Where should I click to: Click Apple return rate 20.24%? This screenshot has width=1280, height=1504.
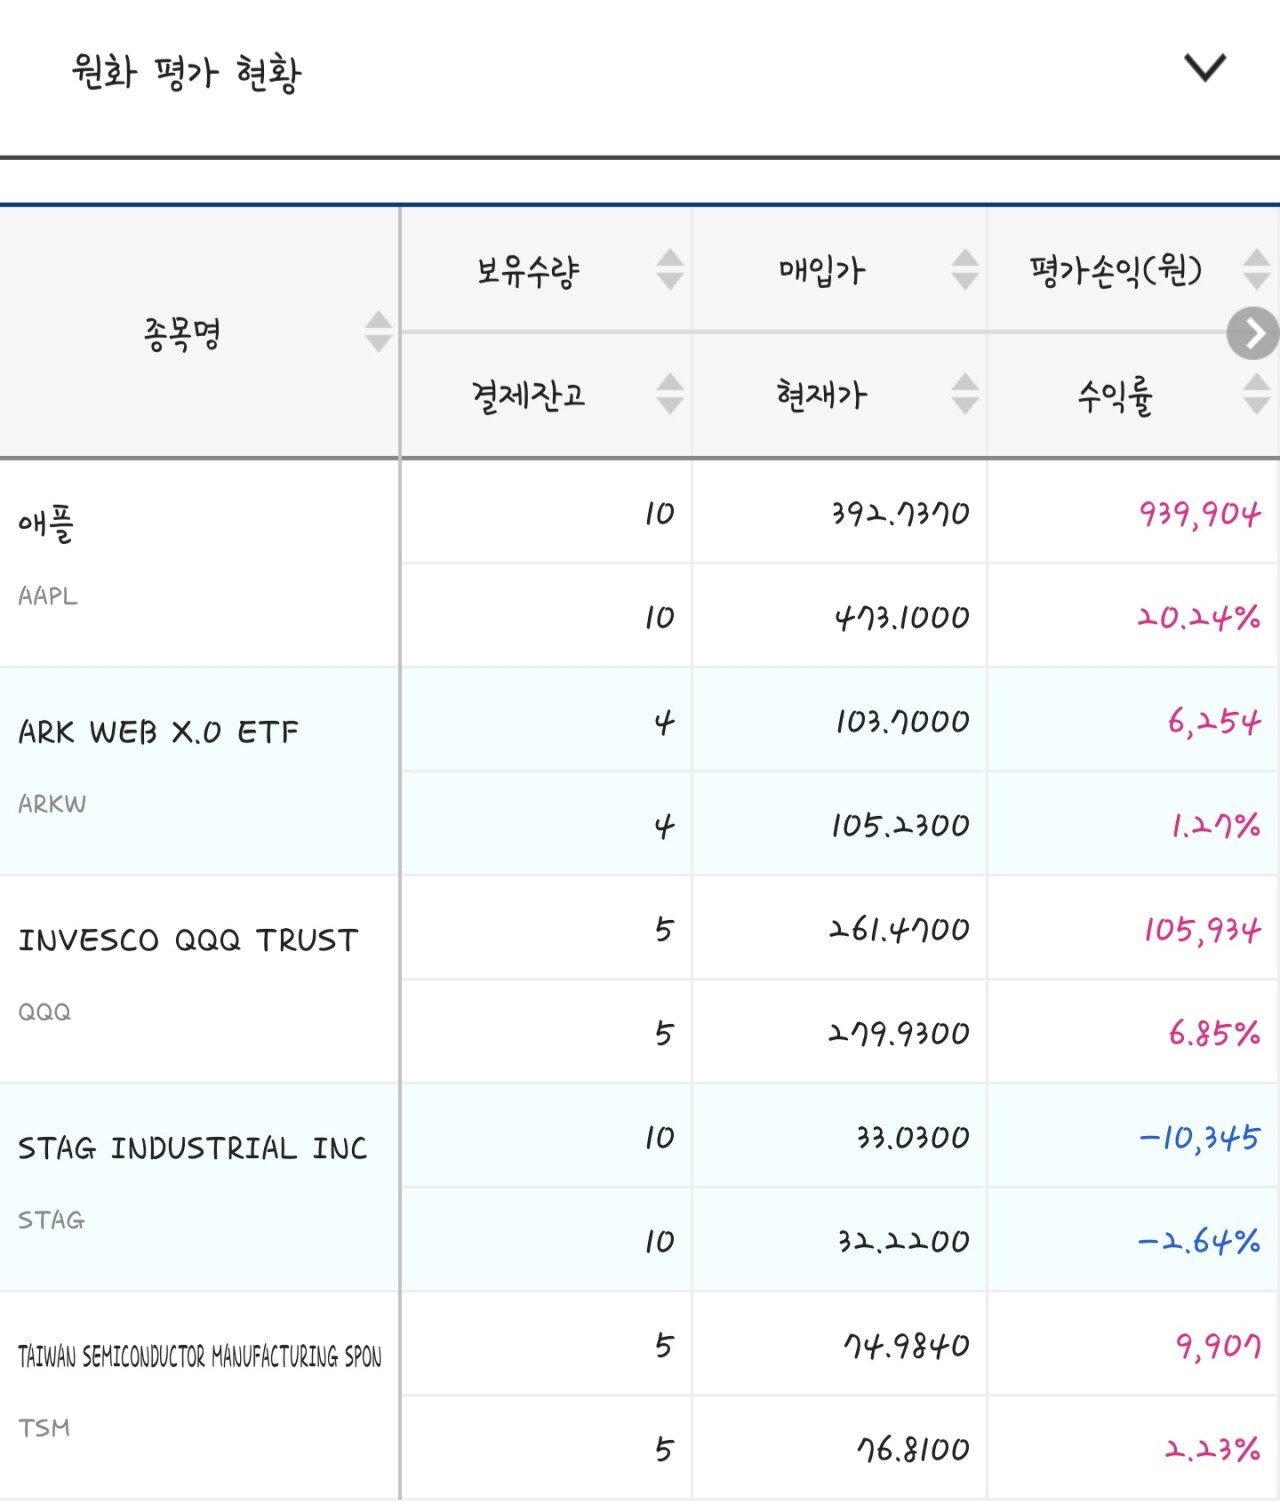(x=1198, y=618)
